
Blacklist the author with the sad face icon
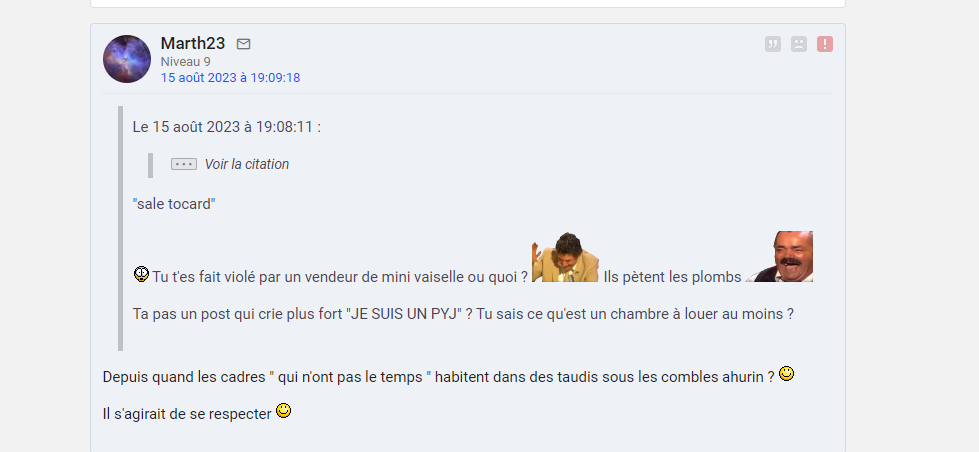click(799, 44)
